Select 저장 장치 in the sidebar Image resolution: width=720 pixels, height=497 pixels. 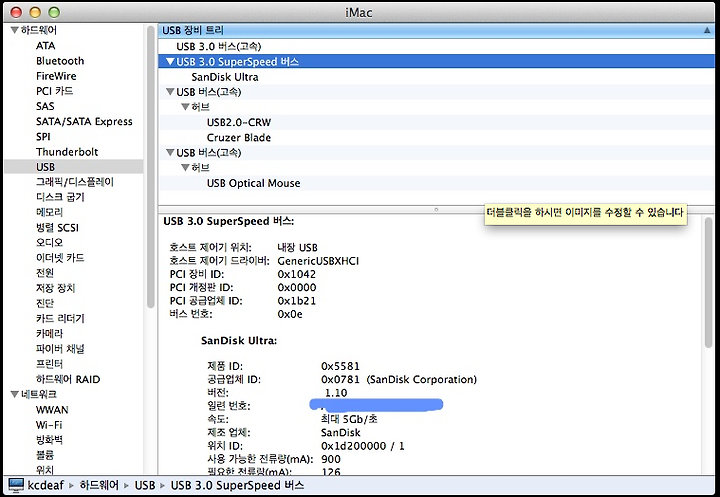click(x=56, y=288)
